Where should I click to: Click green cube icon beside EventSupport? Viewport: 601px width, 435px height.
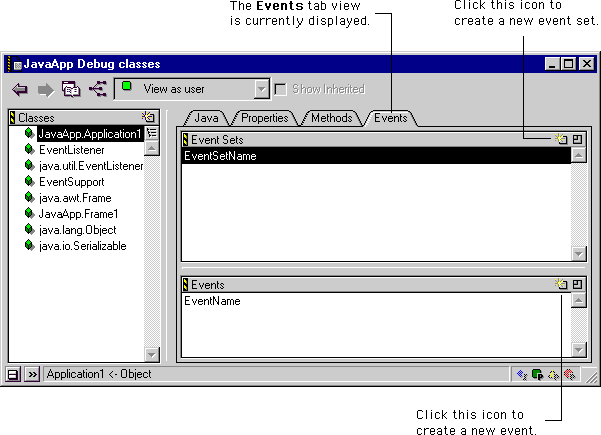pyautogui.click(x=30, y=181)
